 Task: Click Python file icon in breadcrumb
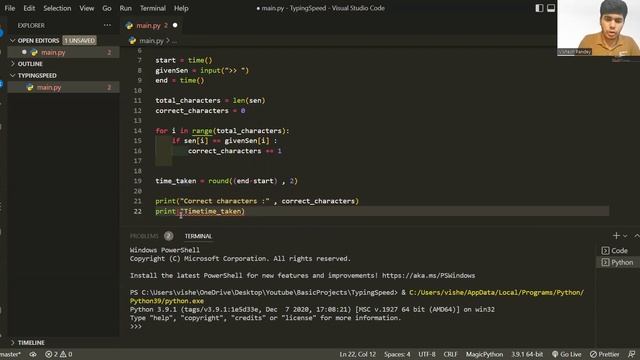click(133, 40)
